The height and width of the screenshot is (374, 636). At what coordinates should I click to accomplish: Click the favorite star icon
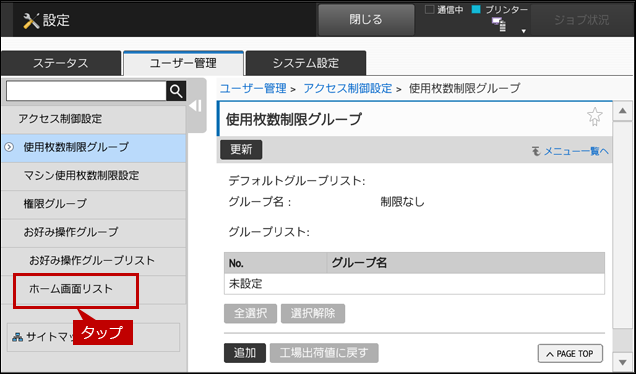[x=595, y=116]
